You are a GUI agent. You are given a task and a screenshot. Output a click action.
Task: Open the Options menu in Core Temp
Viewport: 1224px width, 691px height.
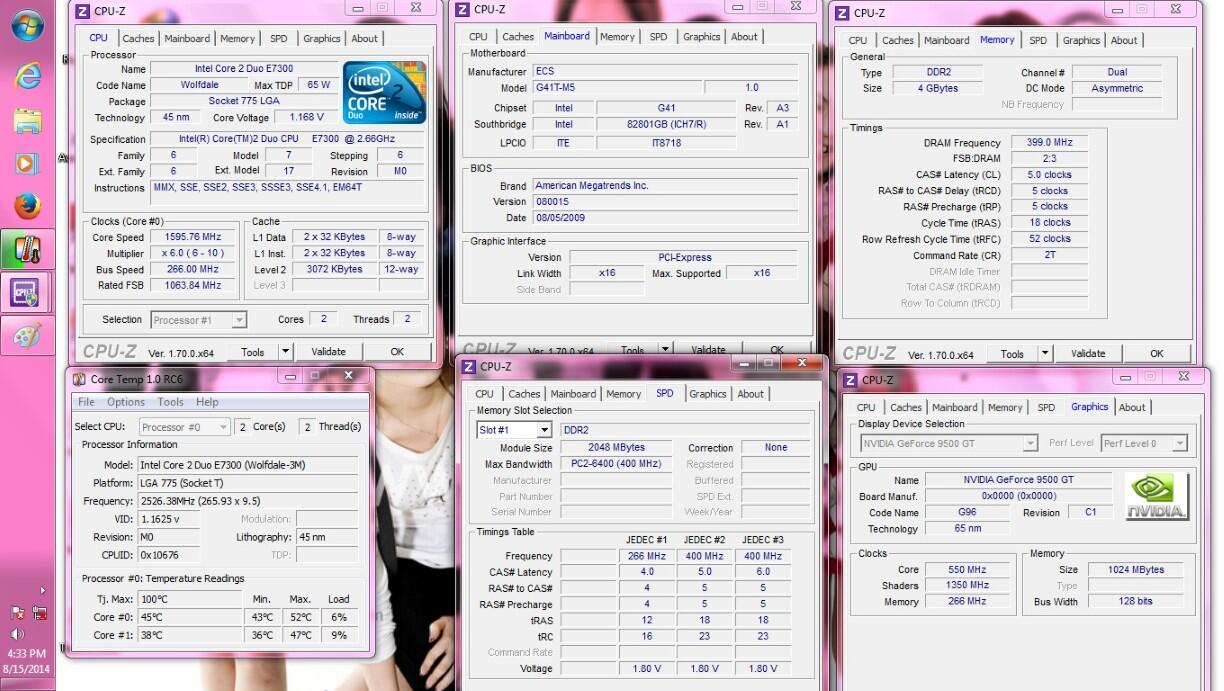[x=126, y=402]
